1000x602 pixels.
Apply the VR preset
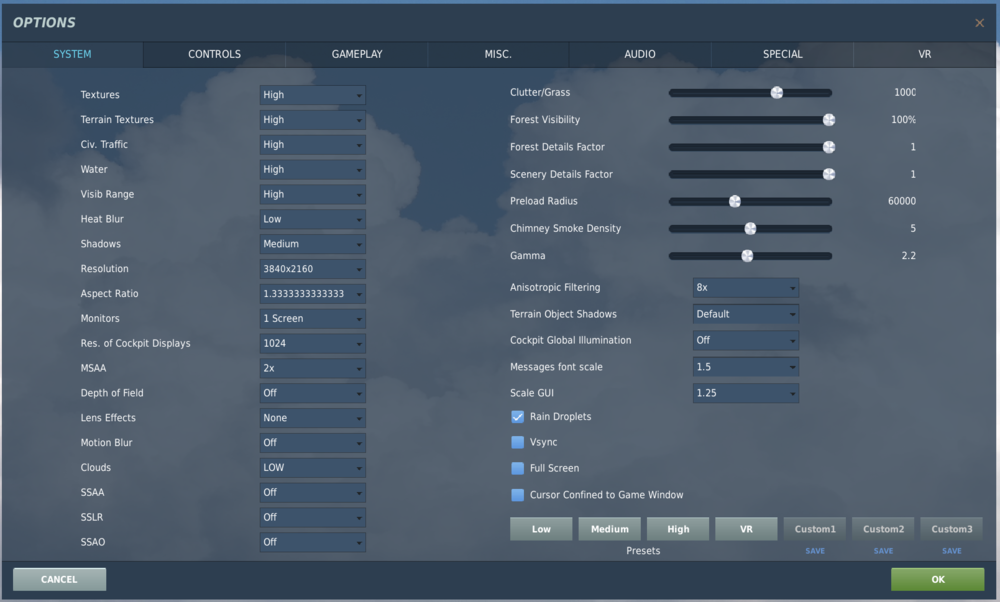coord(746,529)
